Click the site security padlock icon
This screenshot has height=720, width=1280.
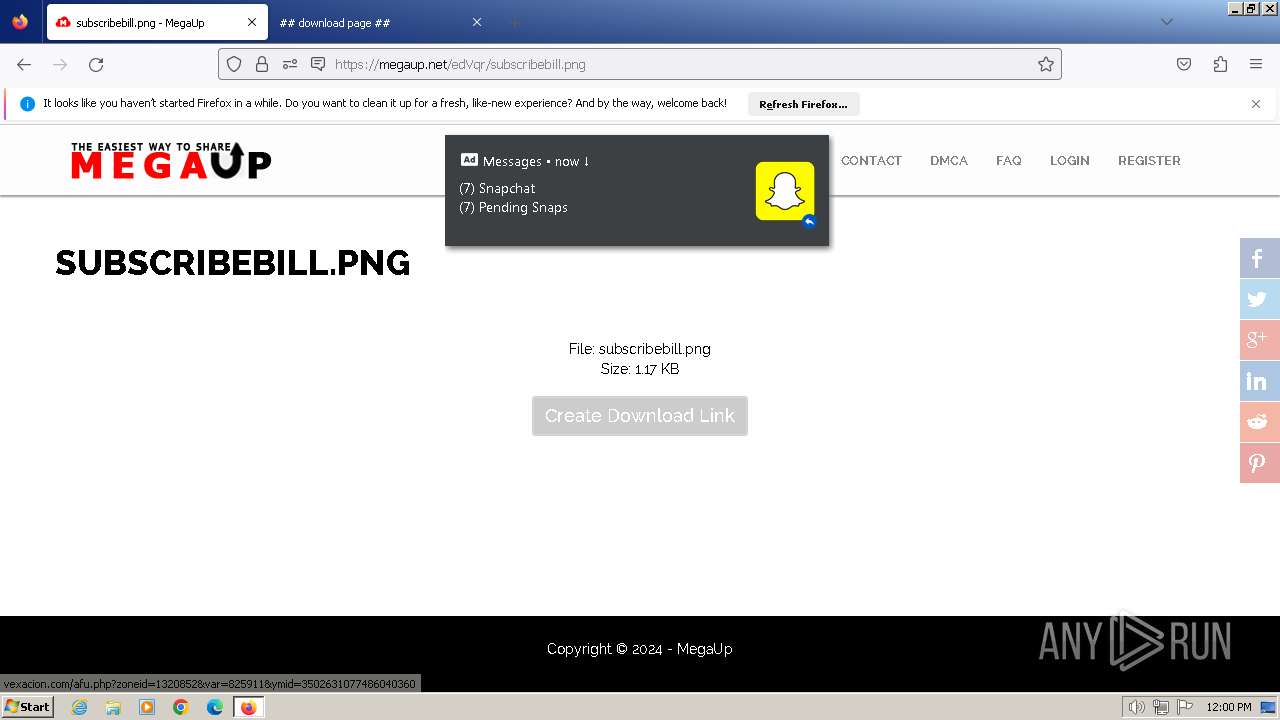[x=262, y=64]
